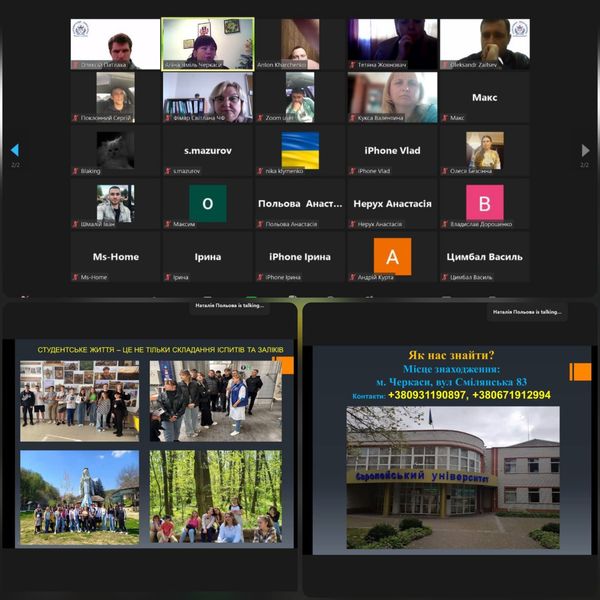Click the muted mic icon on s.mazurov tile
The image size is (600, 600).
(168, 171)
